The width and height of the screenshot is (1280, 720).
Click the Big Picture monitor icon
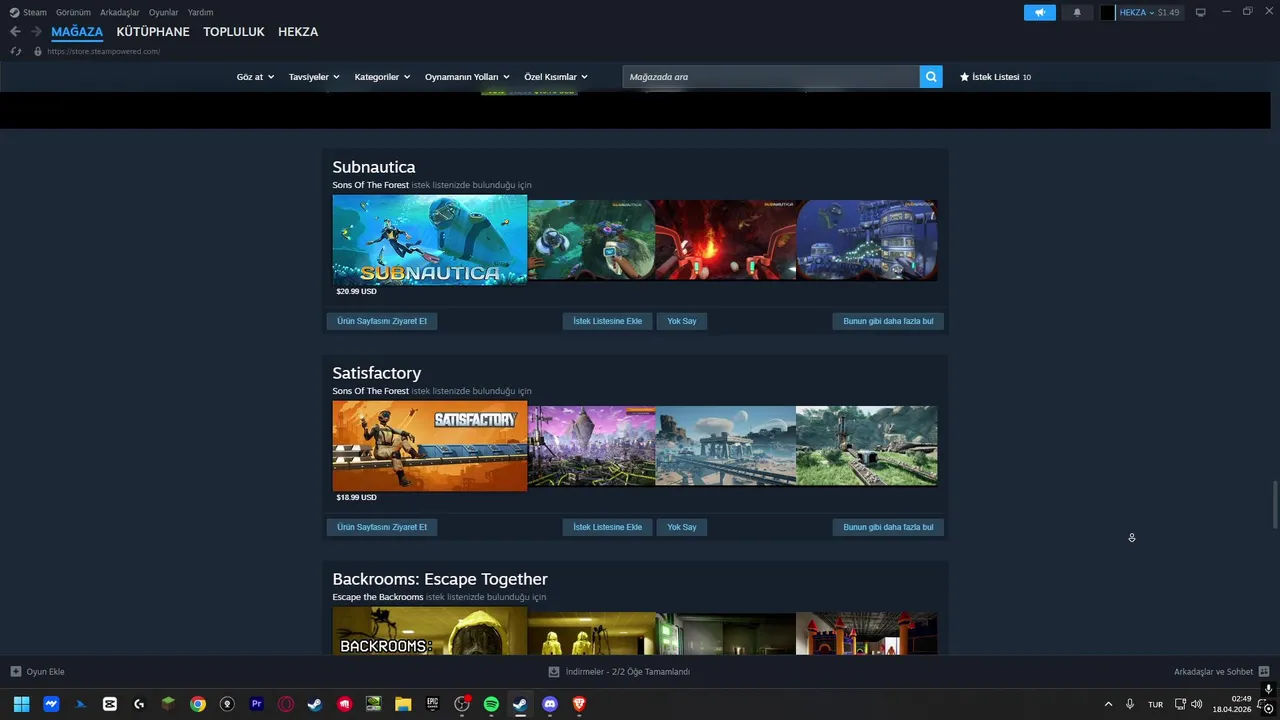tap(1201, 12)
